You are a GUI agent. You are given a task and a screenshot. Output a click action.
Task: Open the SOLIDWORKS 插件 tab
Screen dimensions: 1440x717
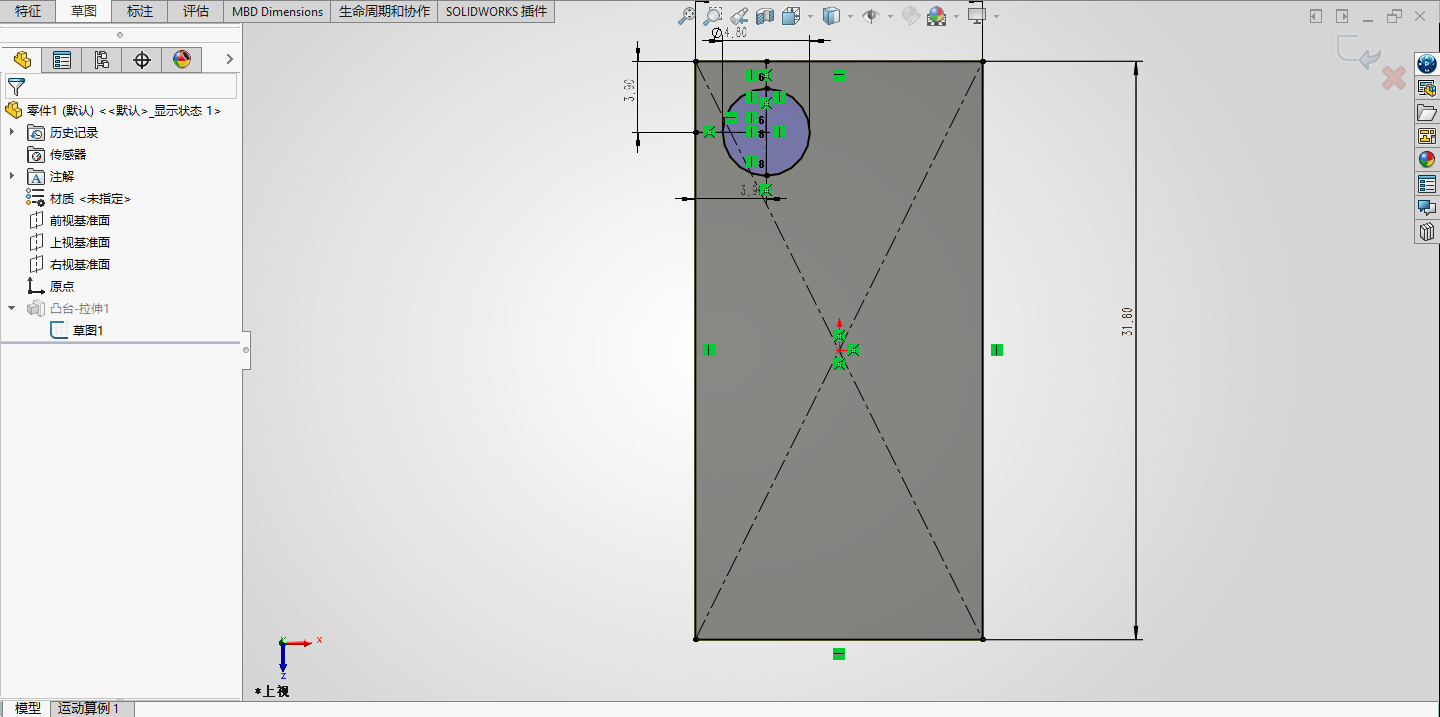coord(496,12)
